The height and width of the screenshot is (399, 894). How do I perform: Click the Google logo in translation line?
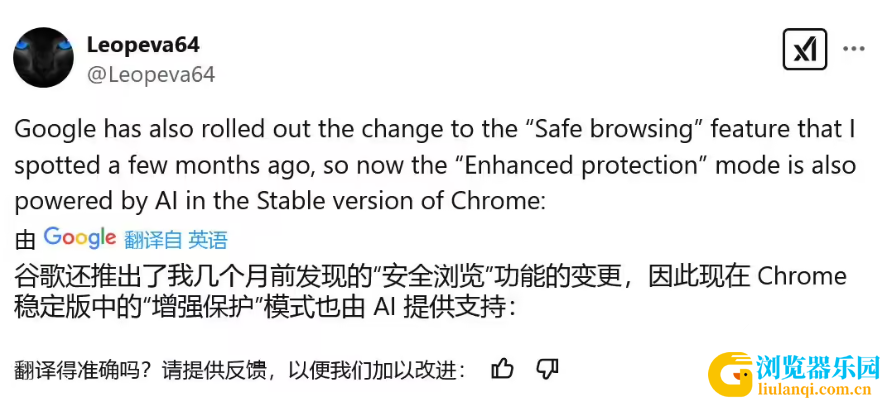point(80,238)
